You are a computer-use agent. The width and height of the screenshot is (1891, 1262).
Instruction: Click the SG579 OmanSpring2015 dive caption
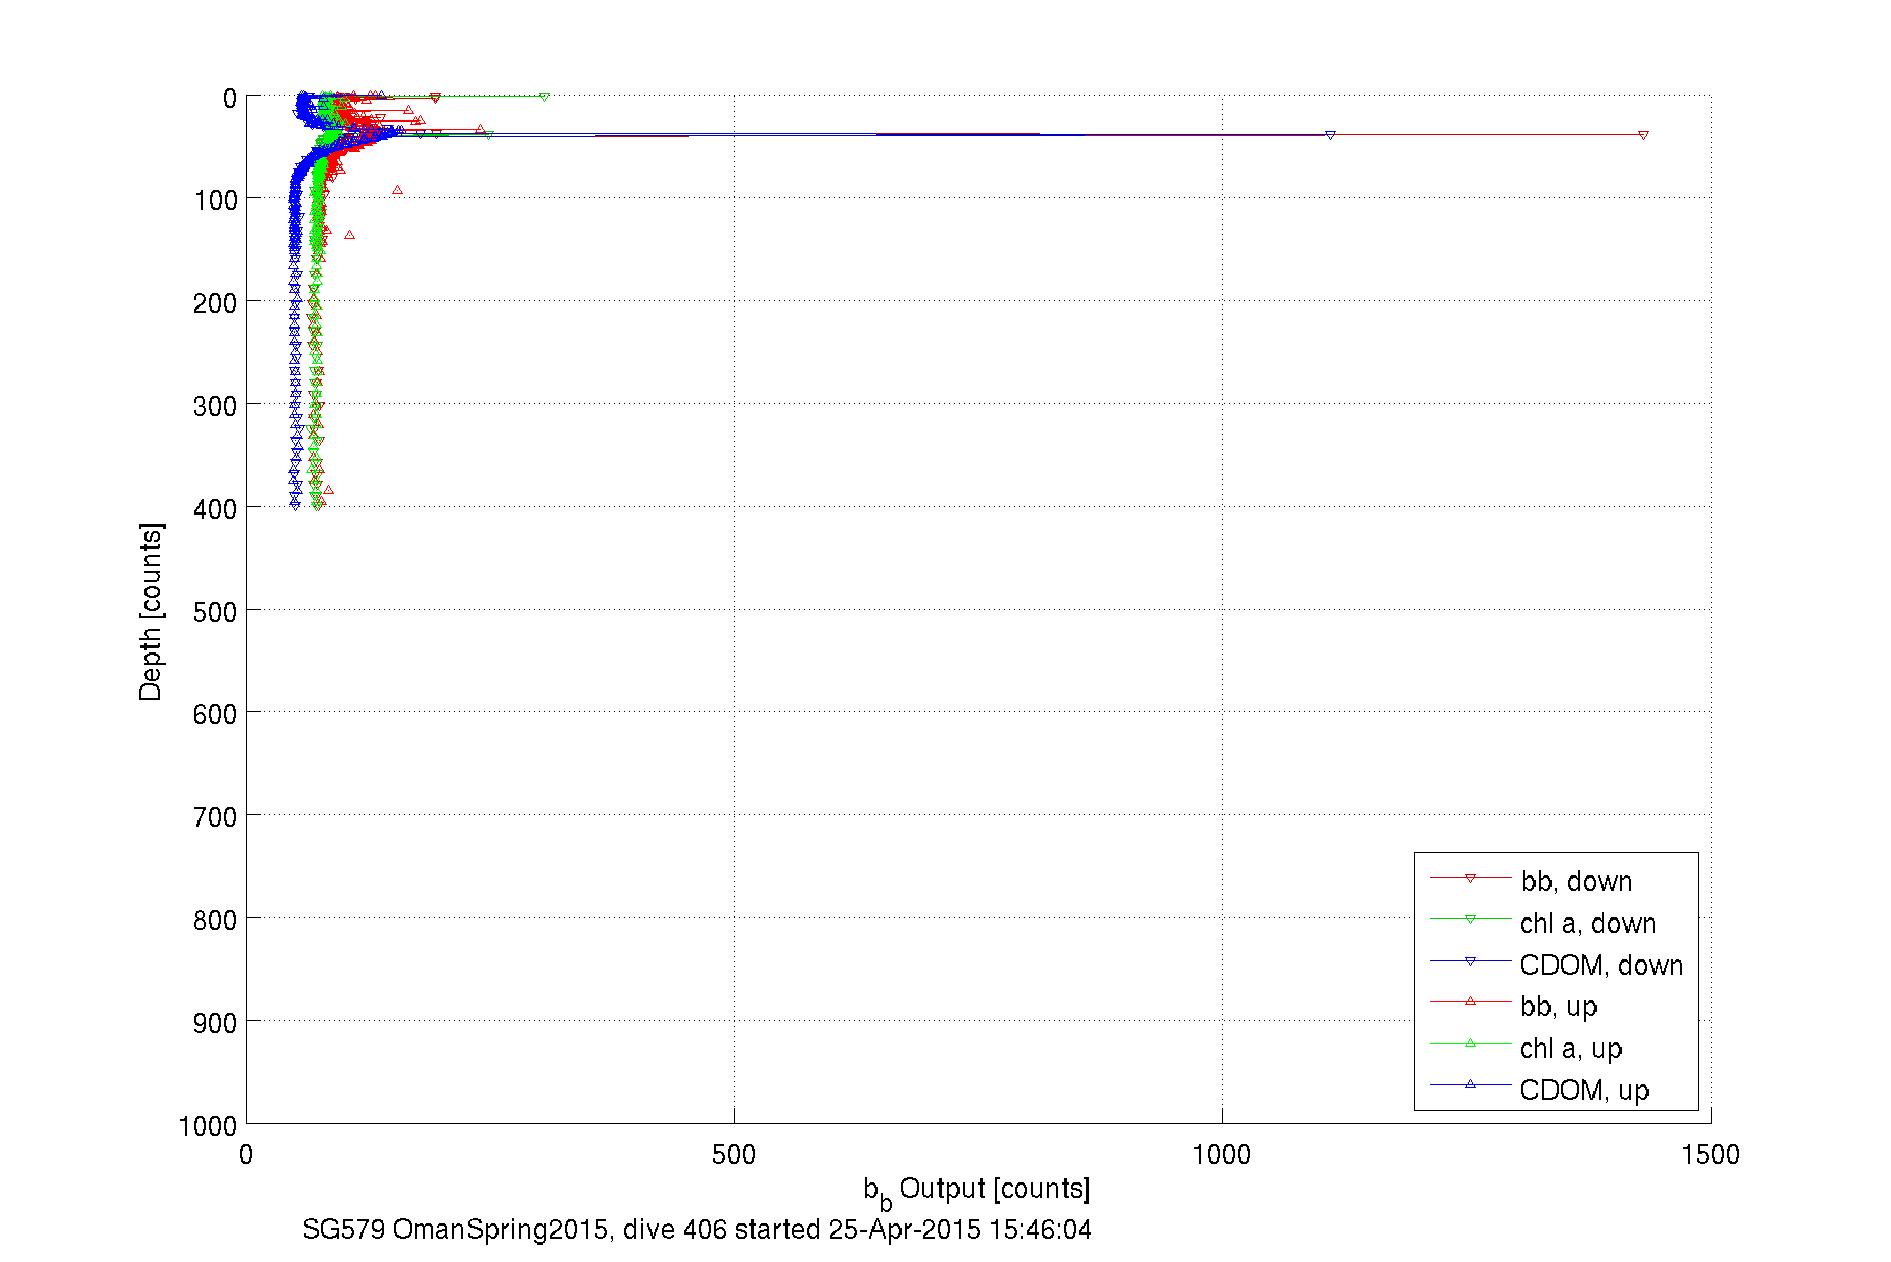(x=697, y=1229)
